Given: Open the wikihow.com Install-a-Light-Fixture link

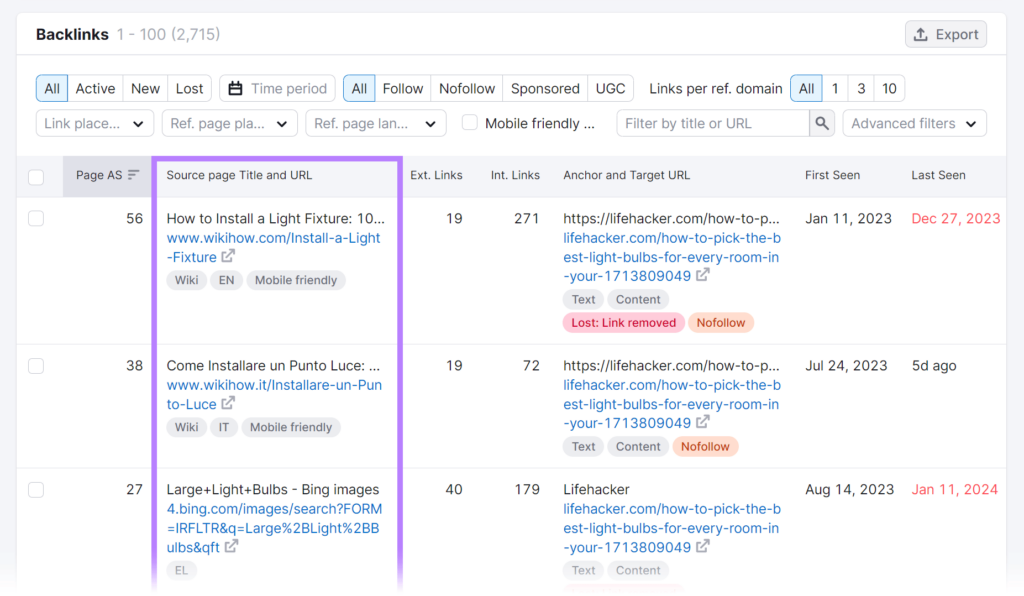Looking at the screenshot, I should point(273,247).
